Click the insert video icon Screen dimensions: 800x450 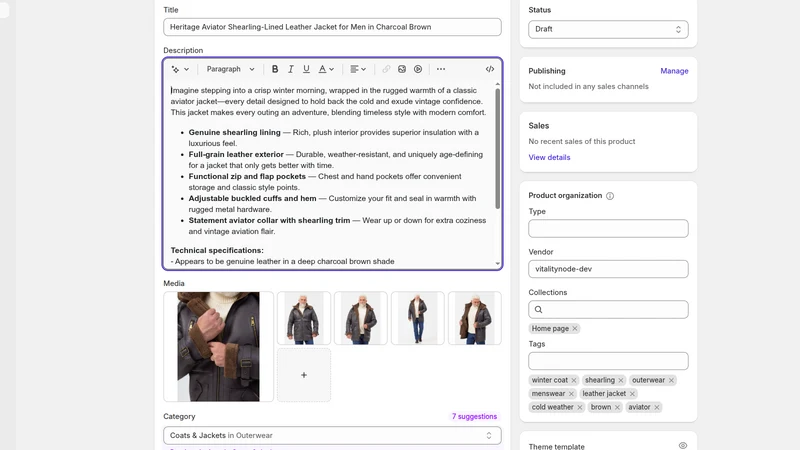point(418,69)
